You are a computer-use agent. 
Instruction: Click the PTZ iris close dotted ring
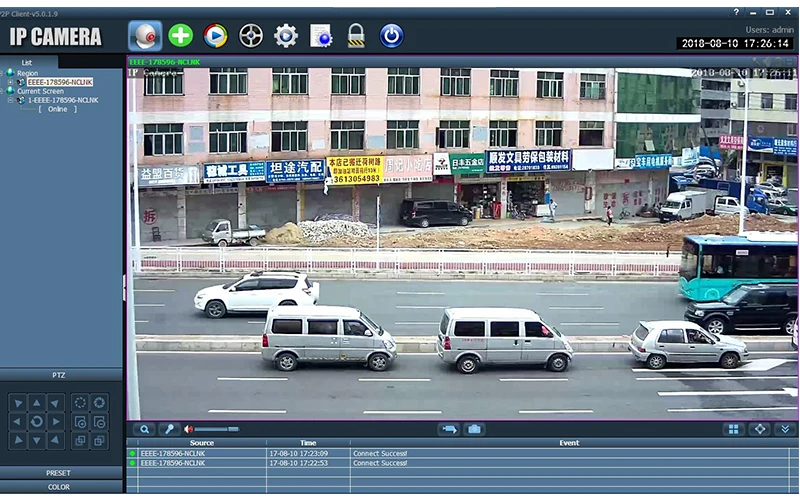pyautogui.click(x=80, y=403)
